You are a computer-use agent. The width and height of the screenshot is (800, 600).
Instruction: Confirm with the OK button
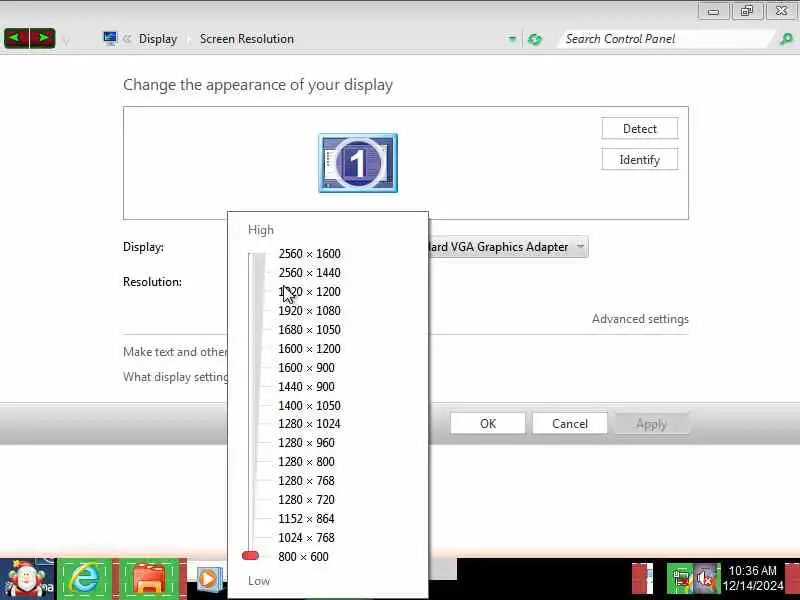tap(488, 423)
